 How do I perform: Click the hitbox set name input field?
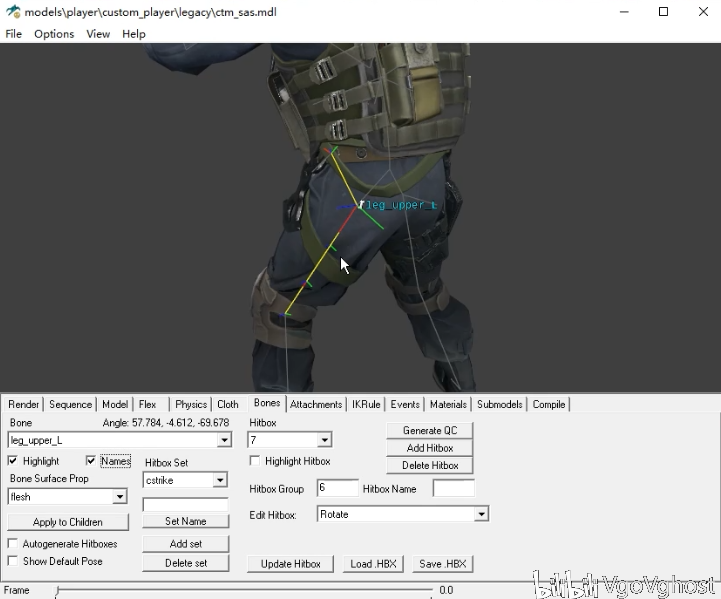(x=185, y=505)
